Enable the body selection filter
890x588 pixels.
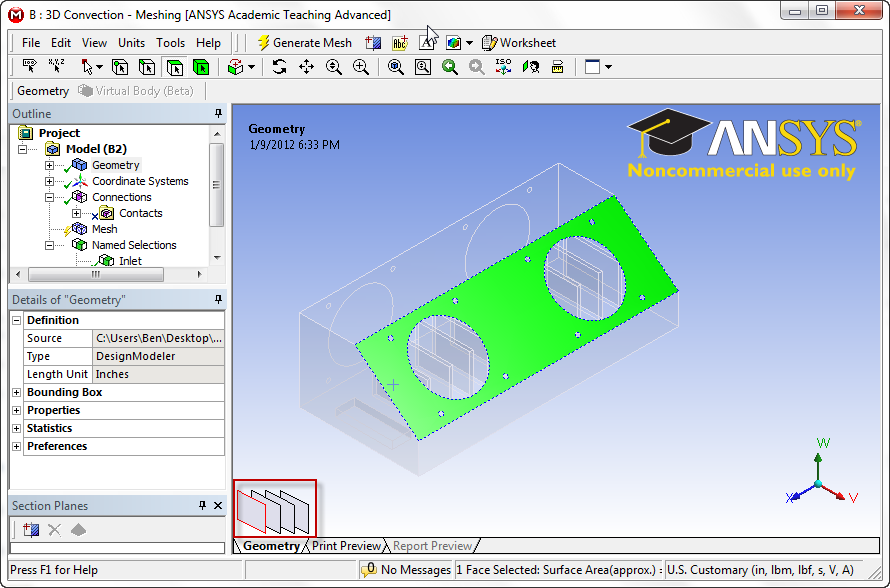[201, 67]
